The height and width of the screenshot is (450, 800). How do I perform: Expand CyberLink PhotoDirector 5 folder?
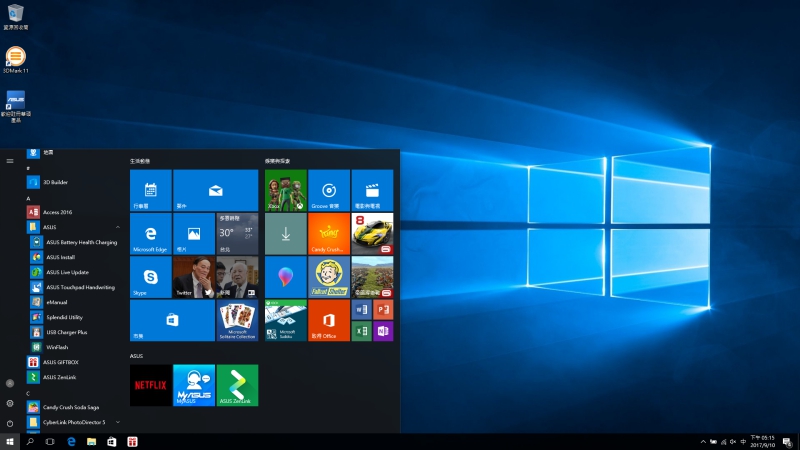(118, 422)
